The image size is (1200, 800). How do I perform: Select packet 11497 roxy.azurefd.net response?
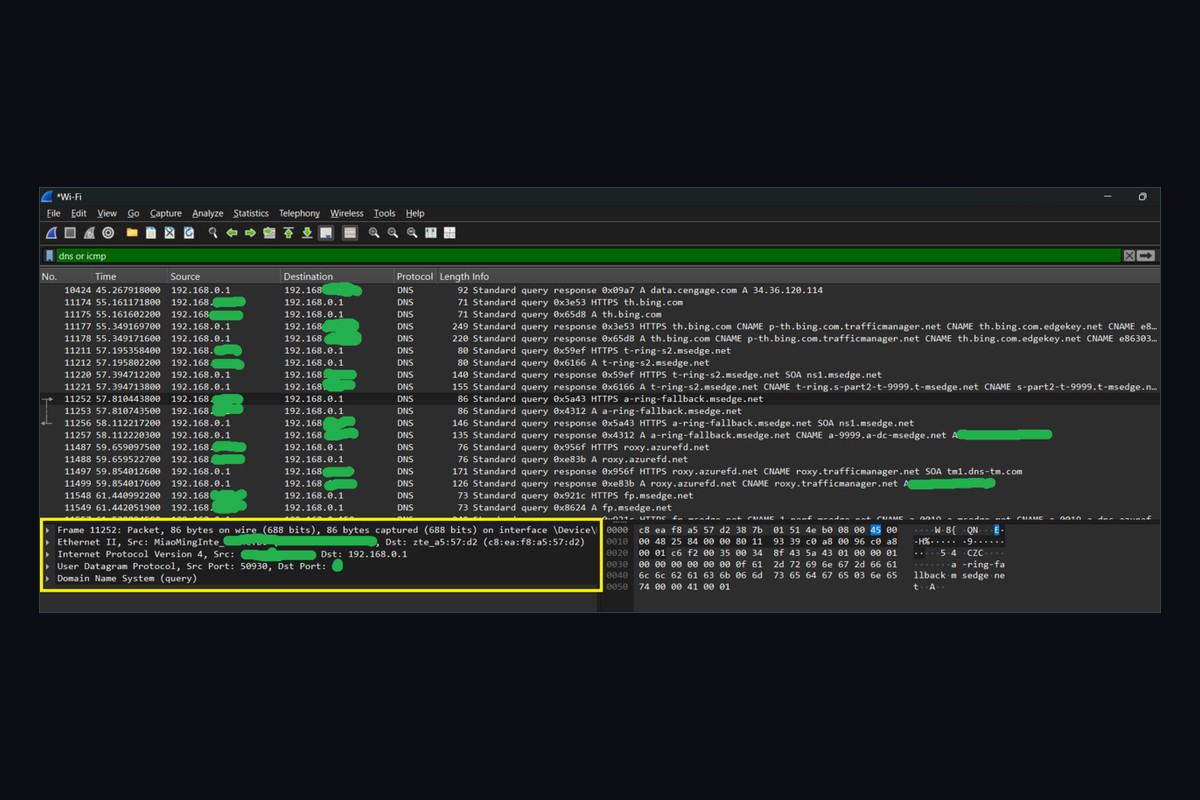[600, 471]
